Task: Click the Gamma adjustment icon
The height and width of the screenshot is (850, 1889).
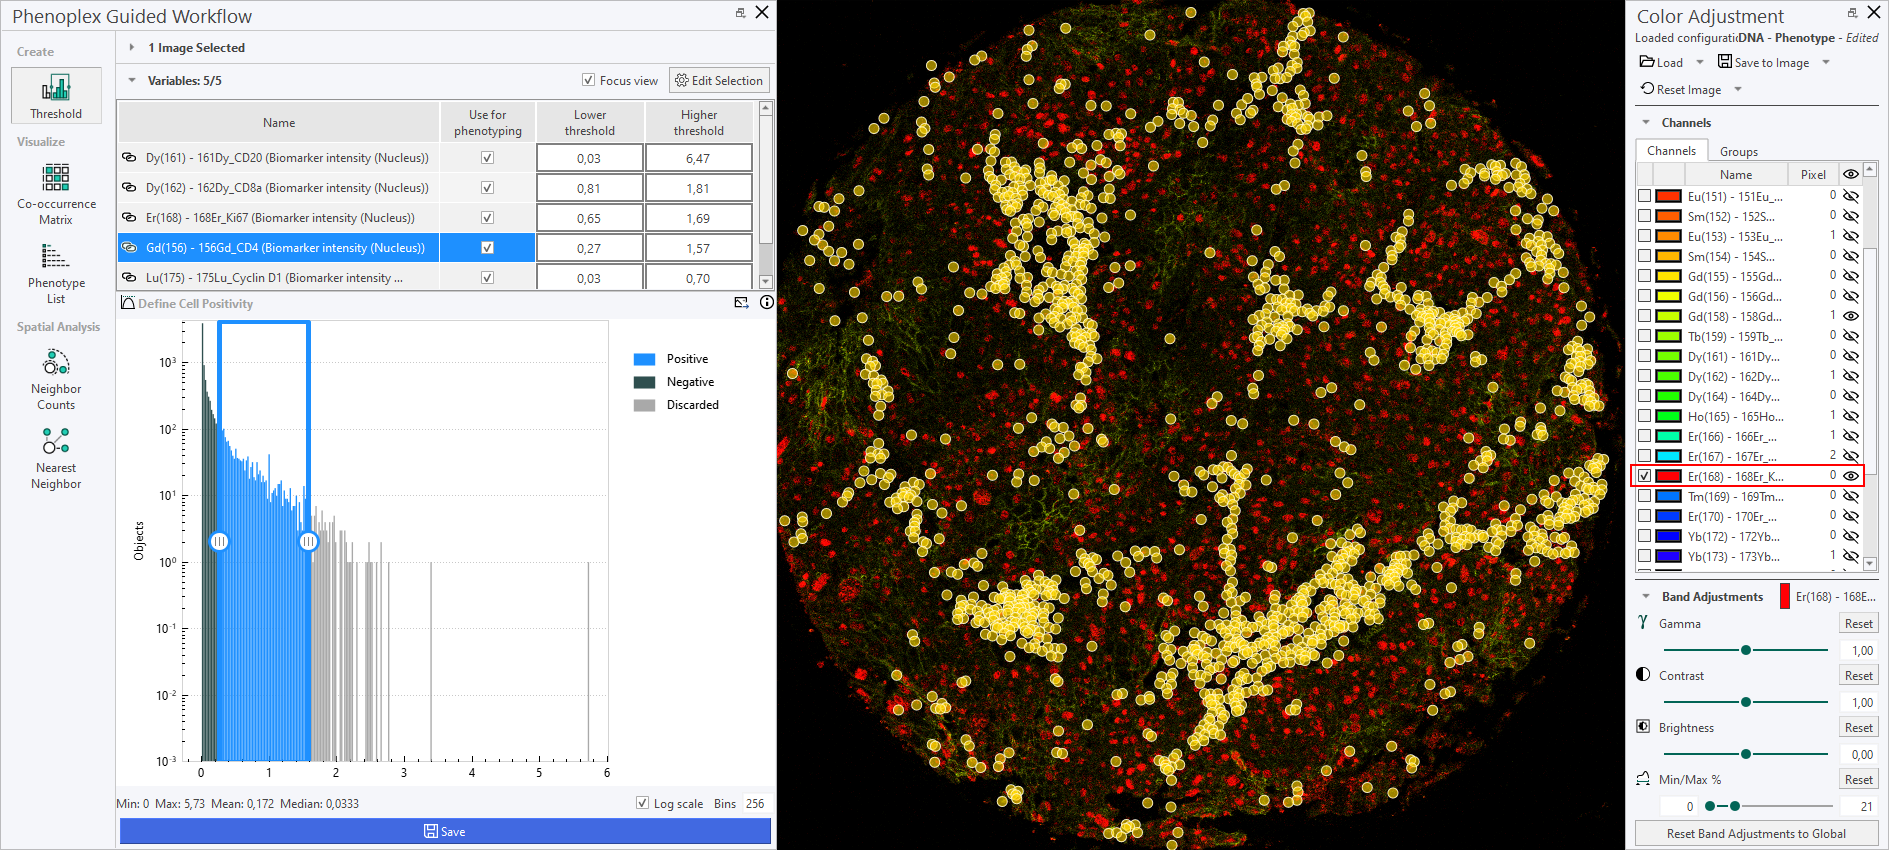Action: [x=1643, y=623]
